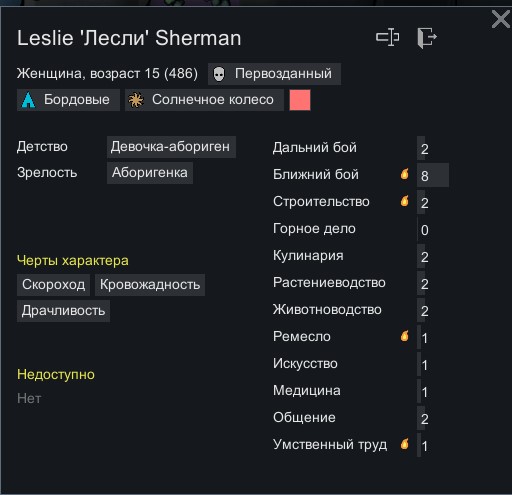Click the rename pawn icon
This screenshot has width=512, height=495.
387,37
